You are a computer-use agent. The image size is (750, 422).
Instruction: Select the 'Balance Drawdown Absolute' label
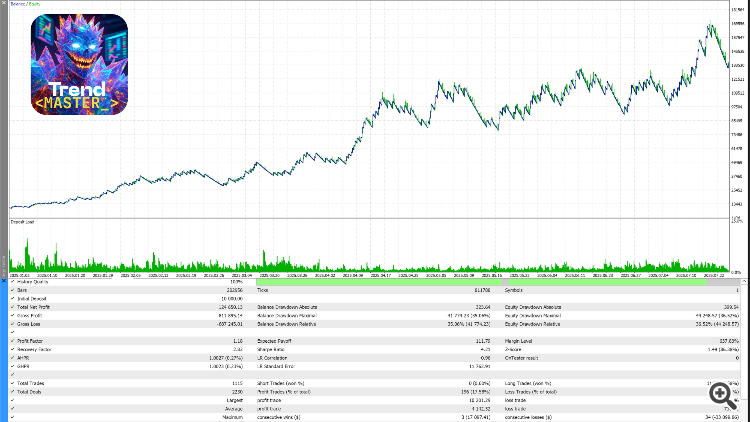click(287, 307)
